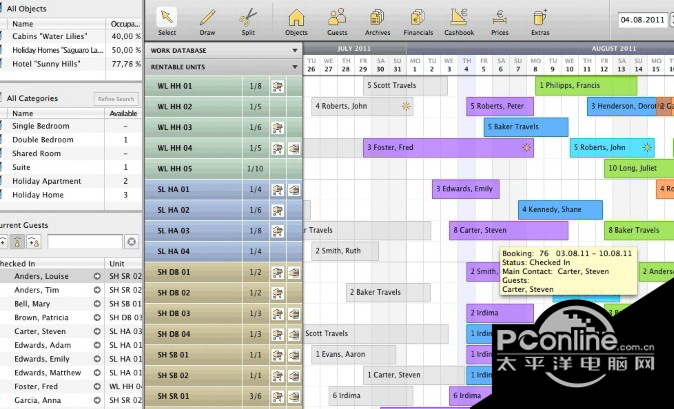The height and width of the screenshot is (409, 674).
Task: Click the hand icon in the WL HH 04 row
Action: [294, 148]
